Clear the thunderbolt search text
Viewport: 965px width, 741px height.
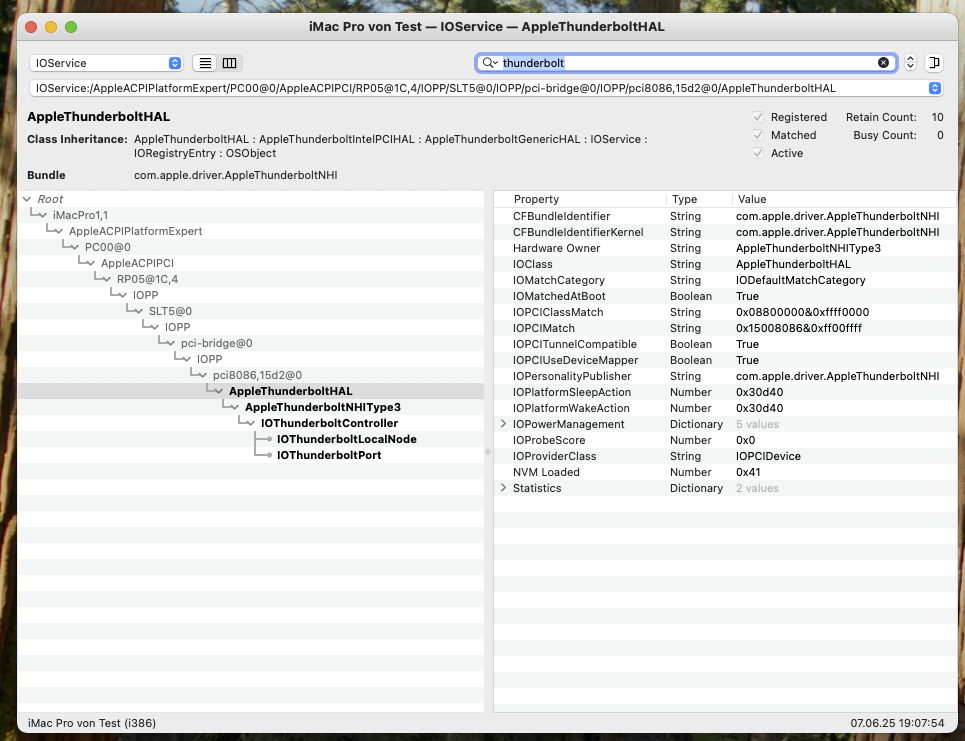coord(883,63)
